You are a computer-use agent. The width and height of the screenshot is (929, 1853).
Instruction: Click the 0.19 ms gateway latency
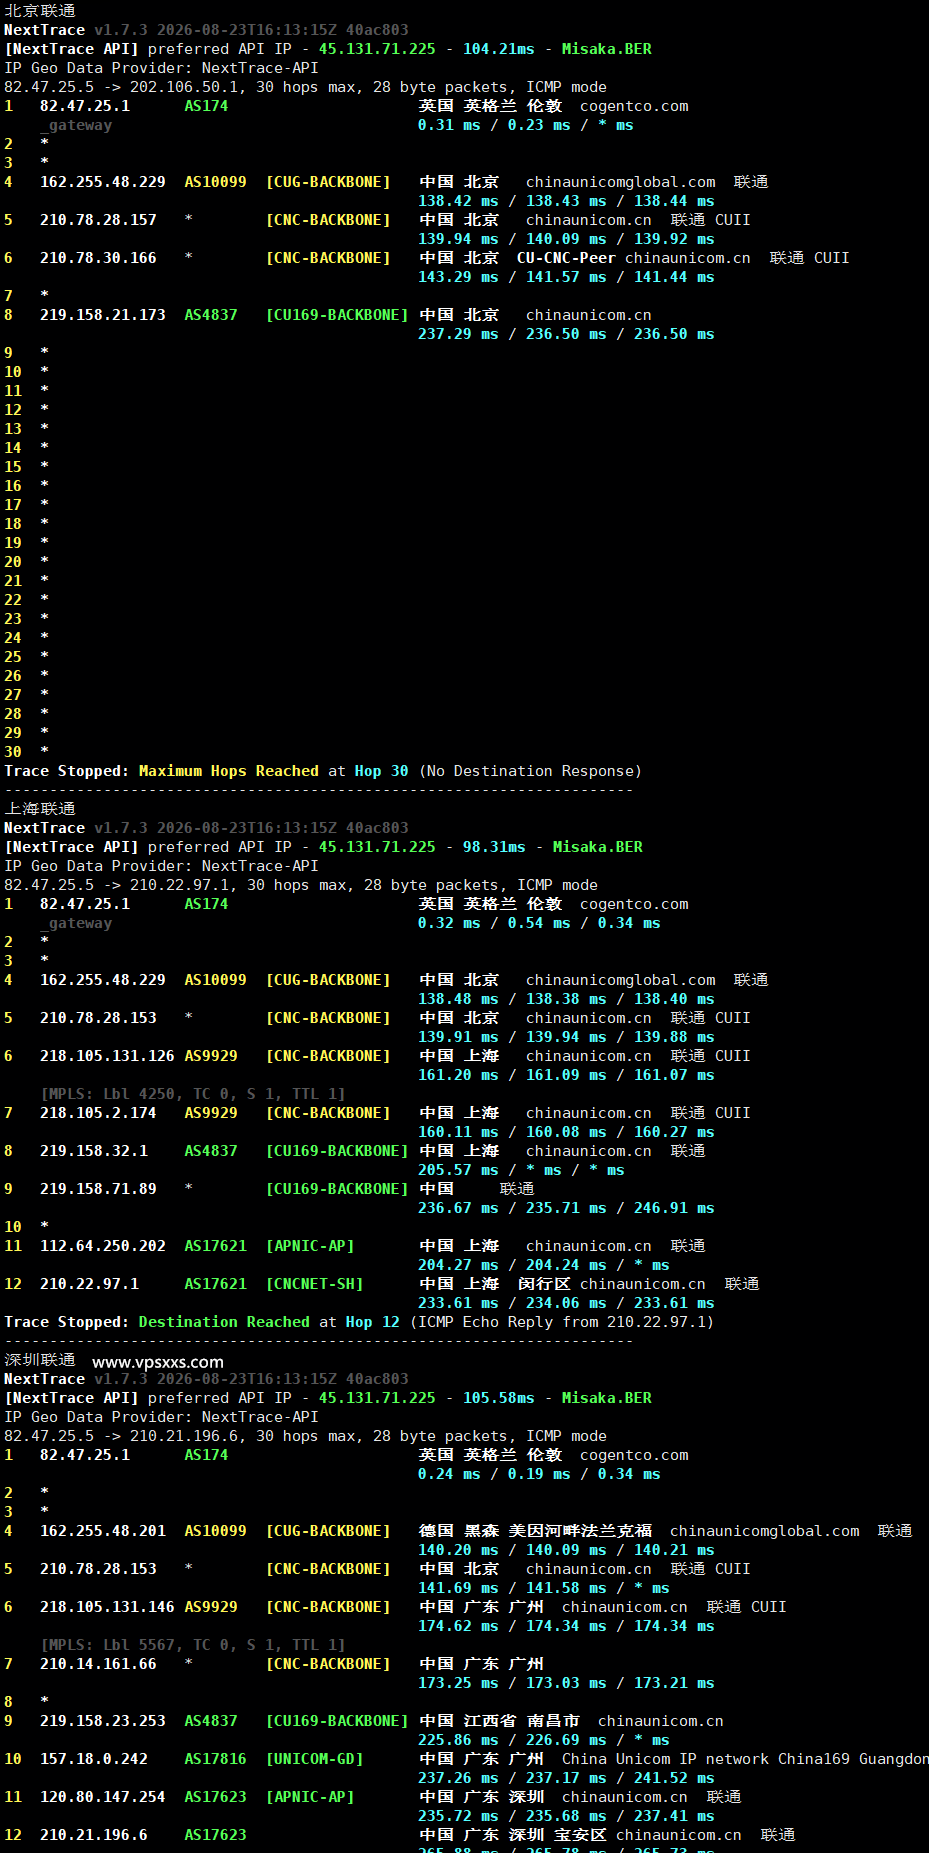pos(539,1474)
